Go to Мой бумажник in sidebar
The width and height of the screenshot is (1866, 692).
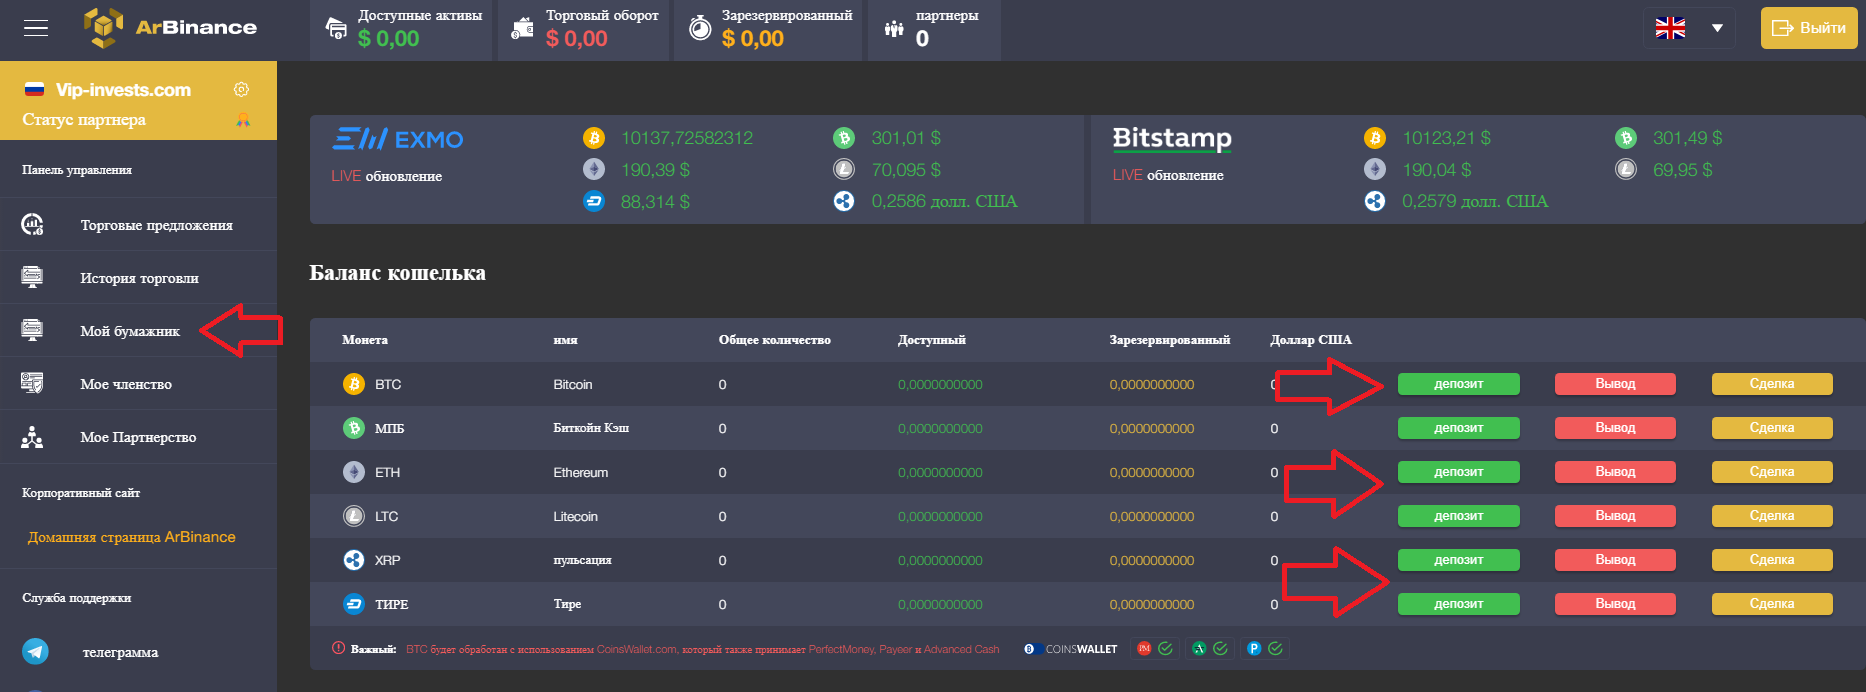click(130, 331)
